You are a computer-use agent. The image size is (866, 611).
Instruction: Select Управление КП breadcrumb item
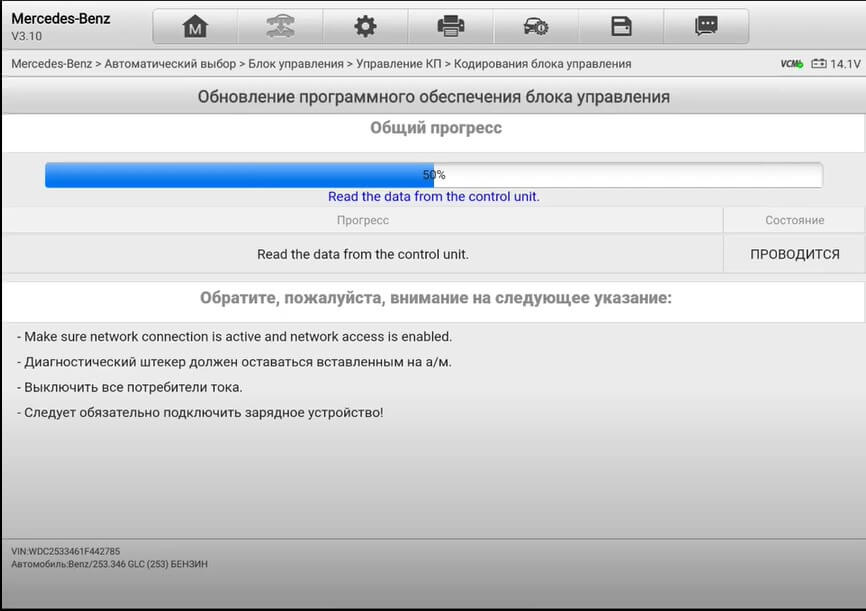[399, 64]
